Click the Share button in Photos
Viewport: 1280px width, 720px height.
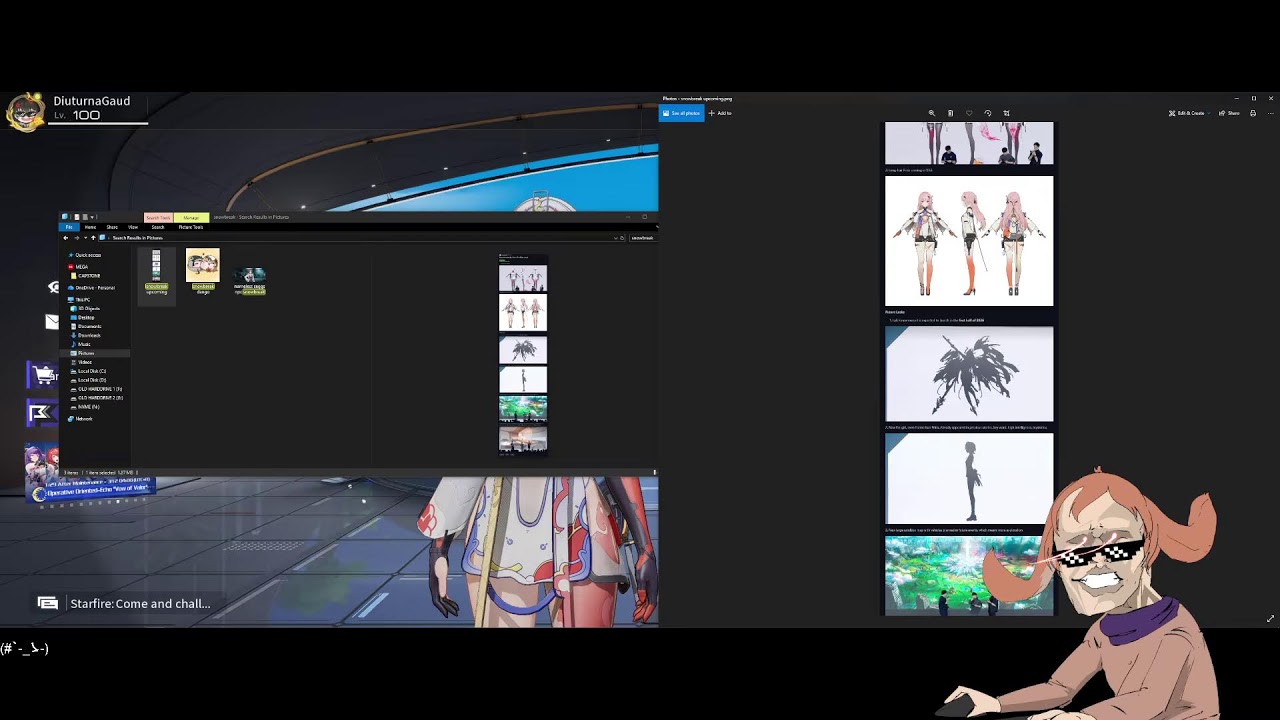point(1229,113)
